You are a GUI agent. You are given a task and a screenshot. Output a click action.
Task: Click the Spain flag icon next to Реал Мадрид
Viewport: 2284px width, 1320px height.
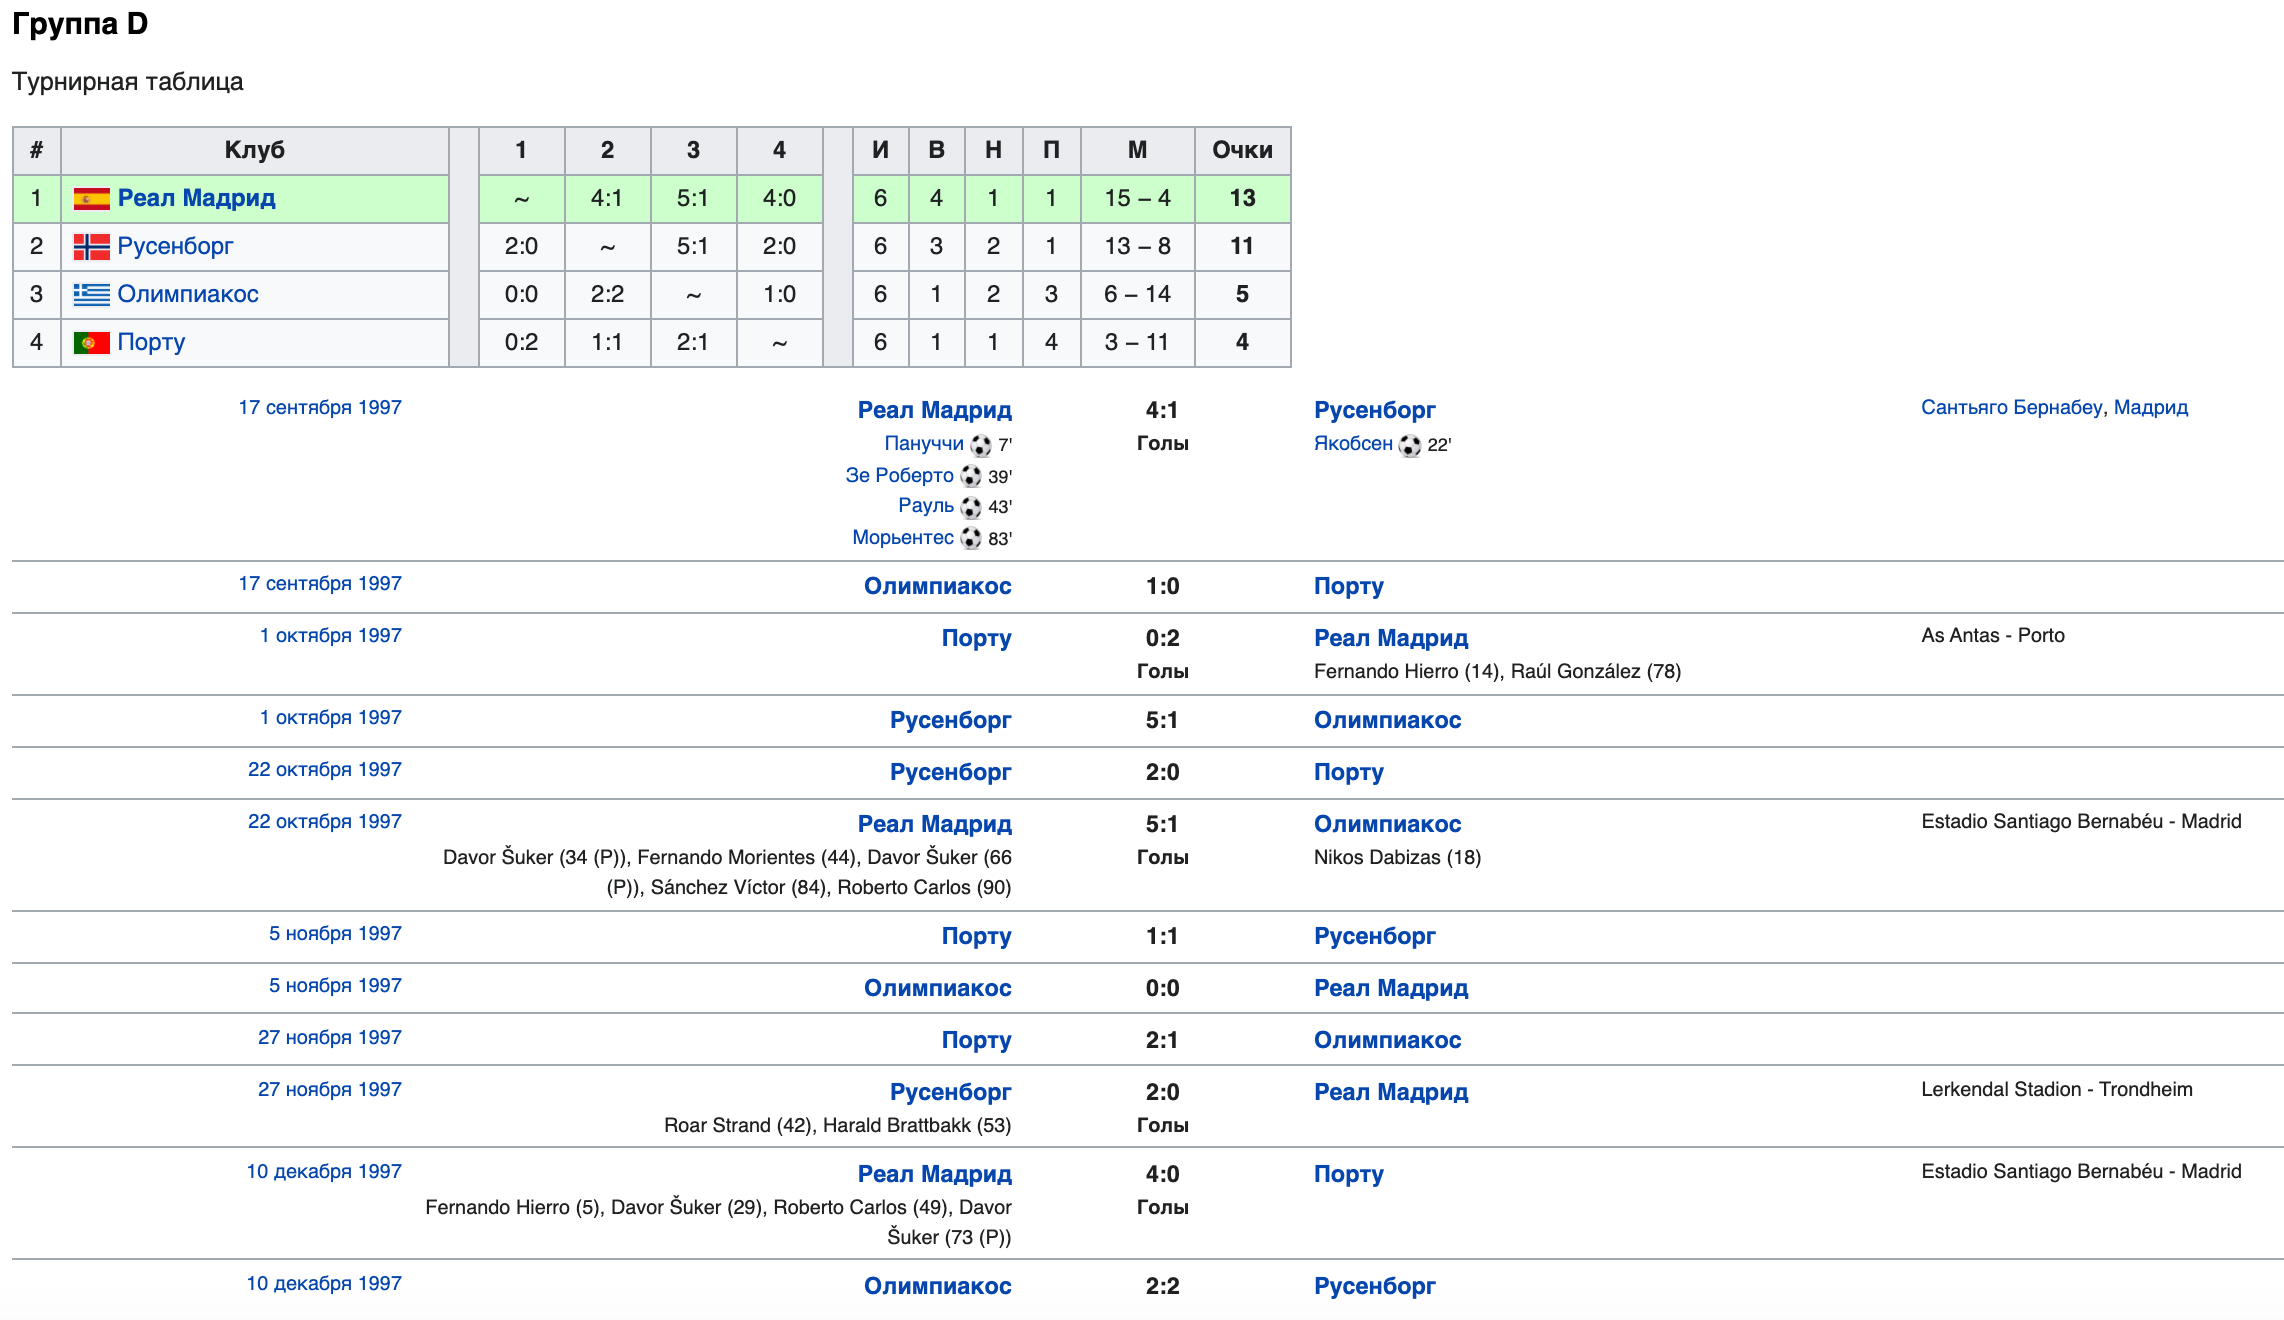(x=91, y=199)
